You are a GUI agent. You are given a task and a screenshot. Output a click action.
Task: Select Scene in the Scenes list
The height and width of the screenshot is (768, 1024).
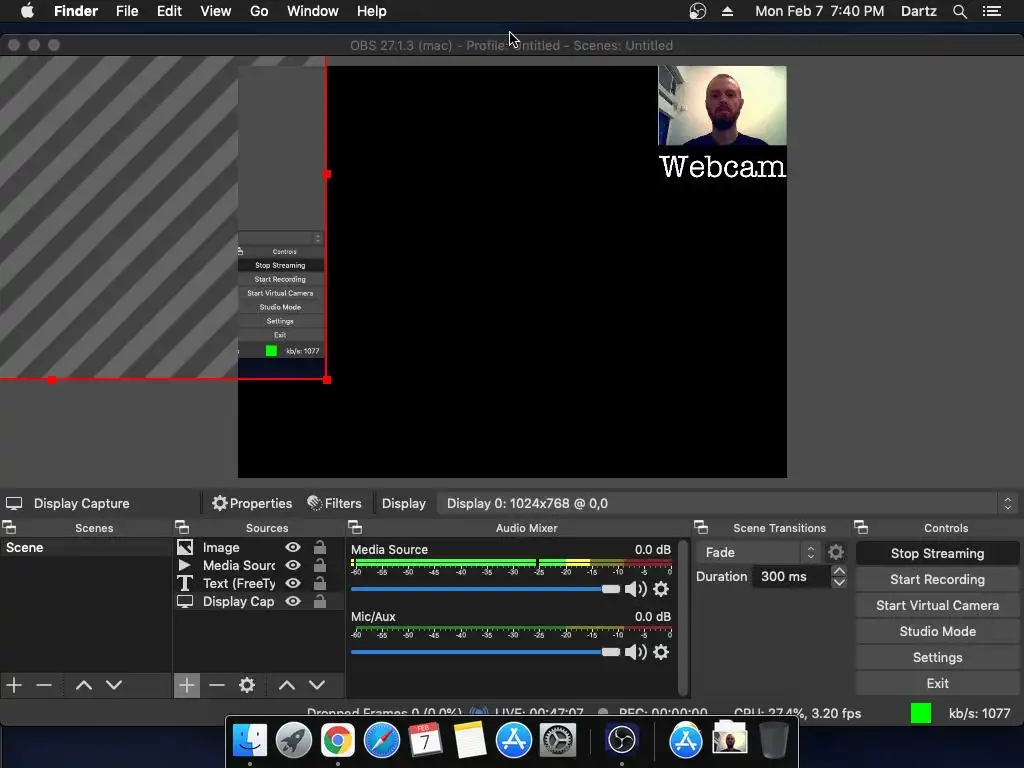tap(86, 547)
